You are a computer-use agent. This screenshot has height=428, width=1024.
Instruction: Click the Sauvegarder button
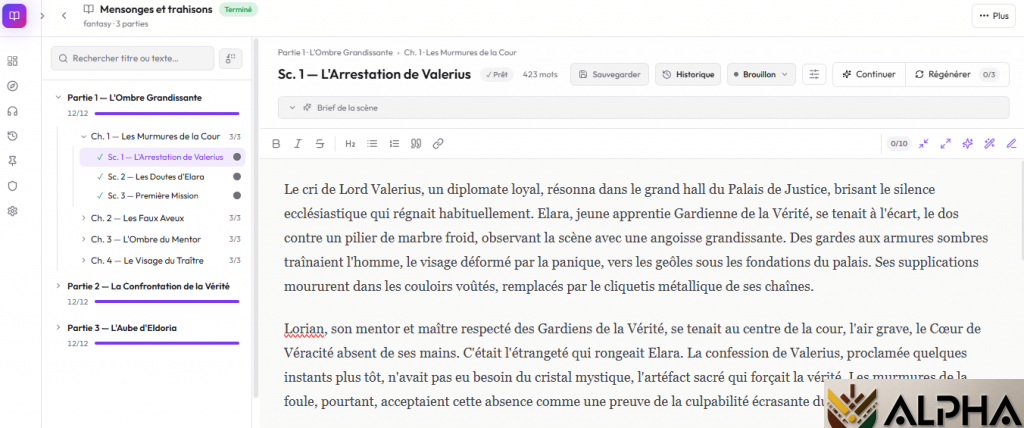(609, 74)
